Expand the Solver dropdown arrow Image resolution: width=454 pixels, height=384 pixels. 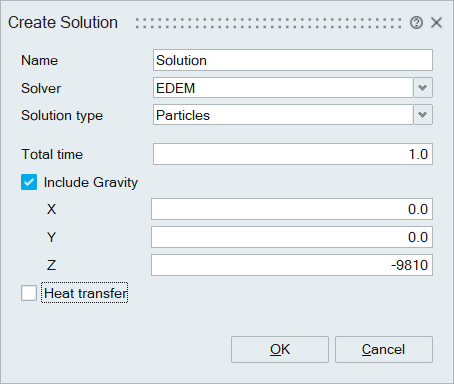click(x=423, y=88)
